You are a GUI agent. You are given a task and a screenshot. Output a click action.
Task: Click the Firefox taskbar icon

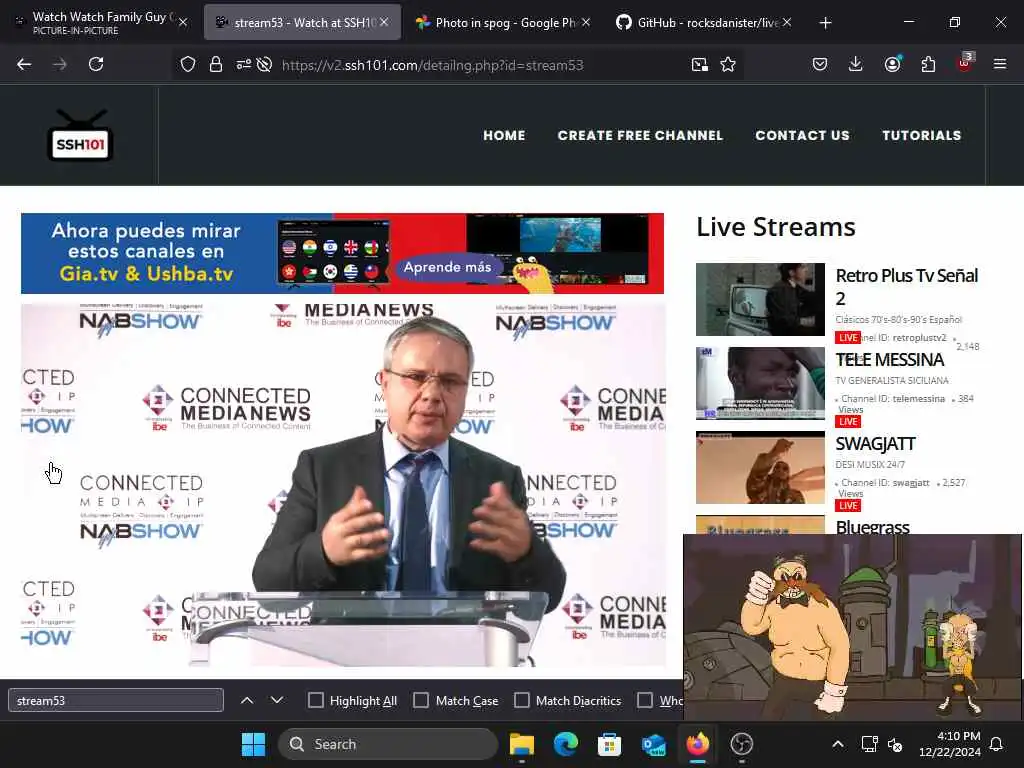click(697, 744)
